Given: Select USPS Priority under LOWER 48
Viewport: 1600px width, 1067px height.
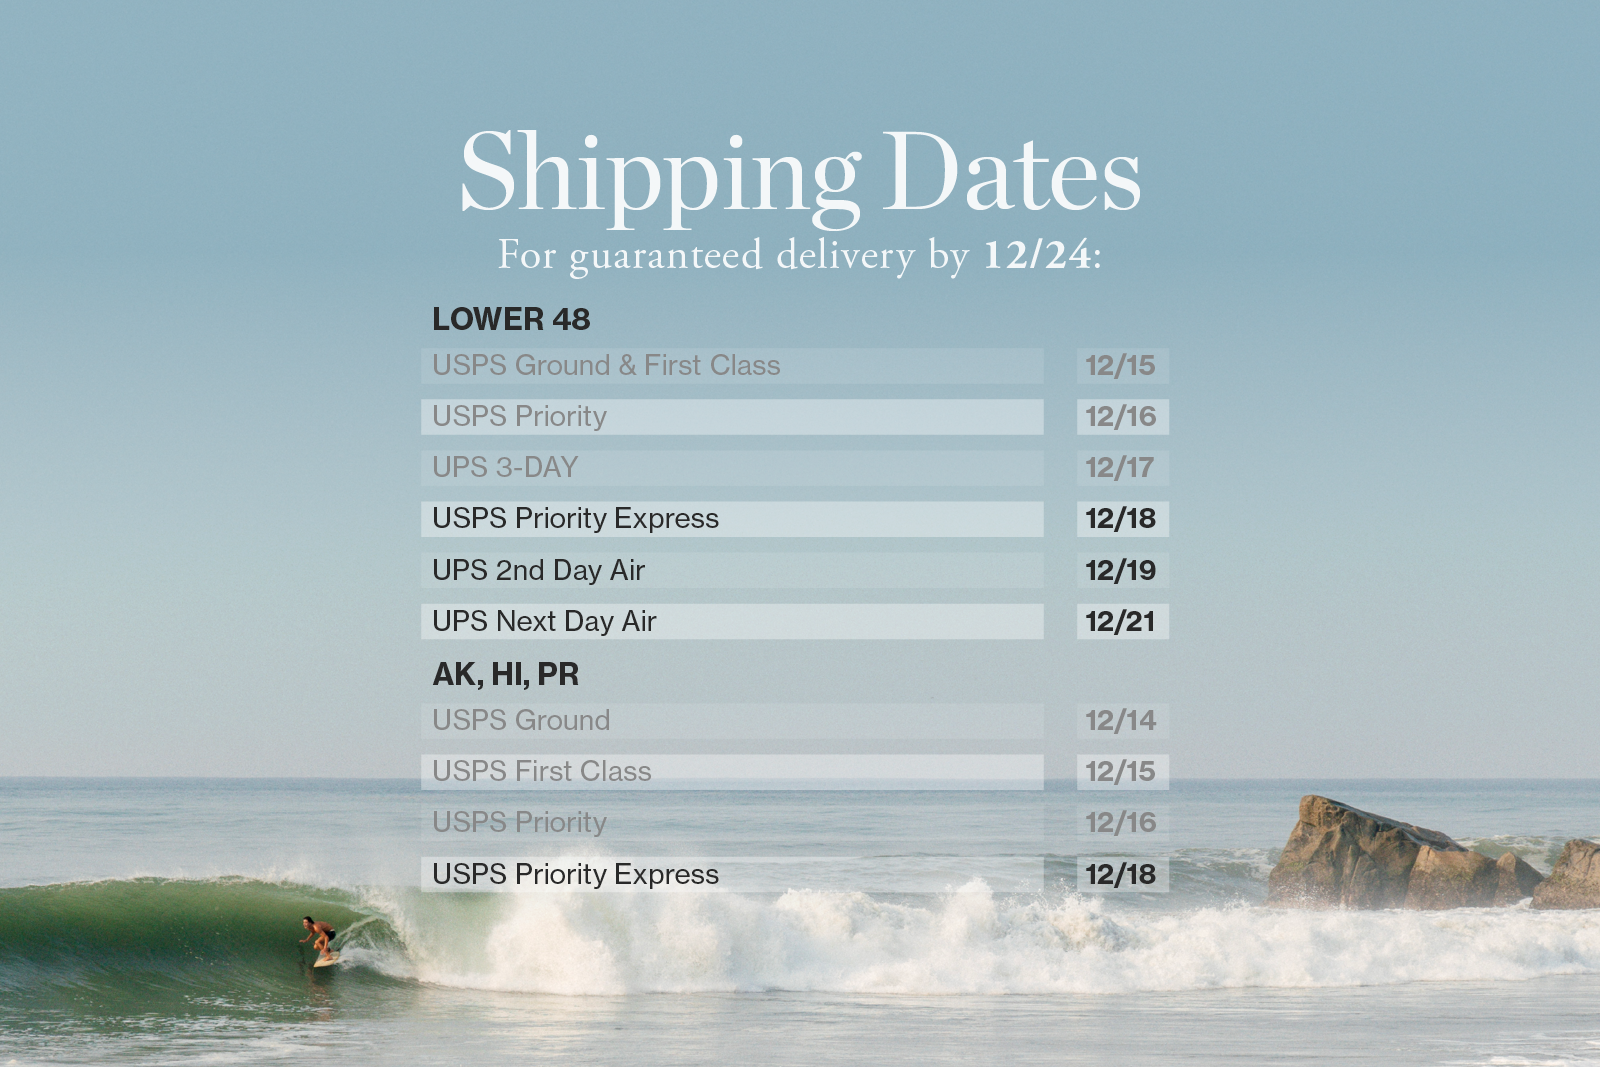Looking at the screenshot, I should point(731,417).
